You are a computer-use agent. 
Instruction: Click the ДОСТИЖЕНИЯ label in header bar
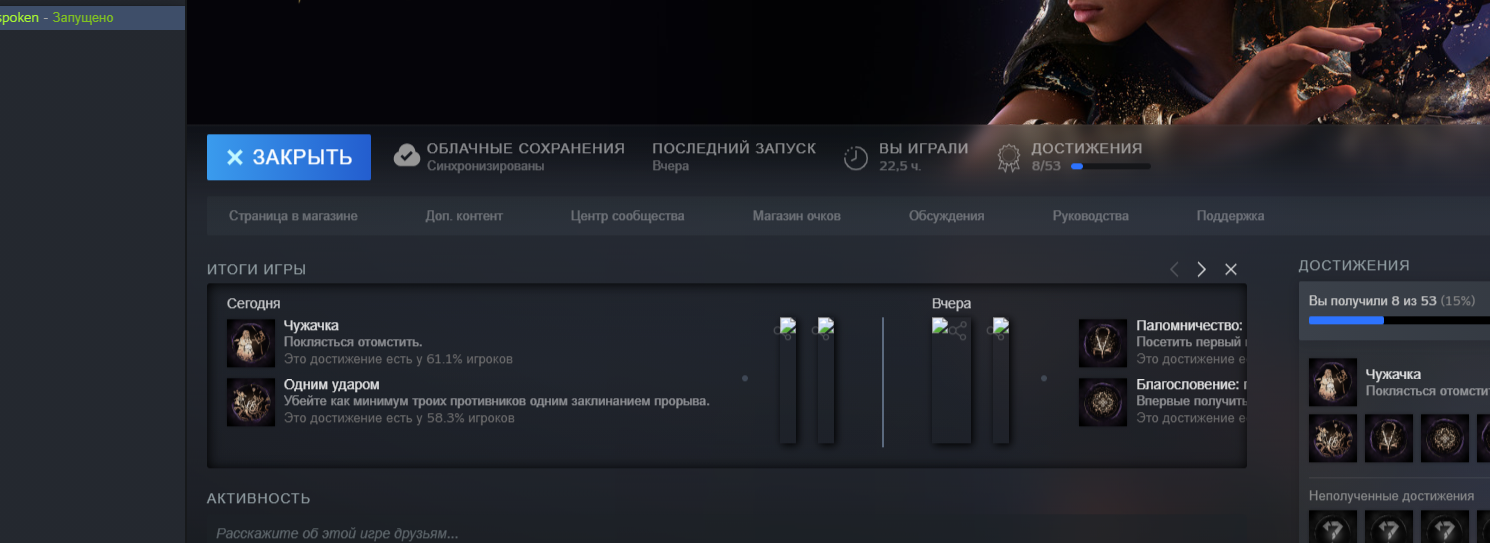[1087, 148]
